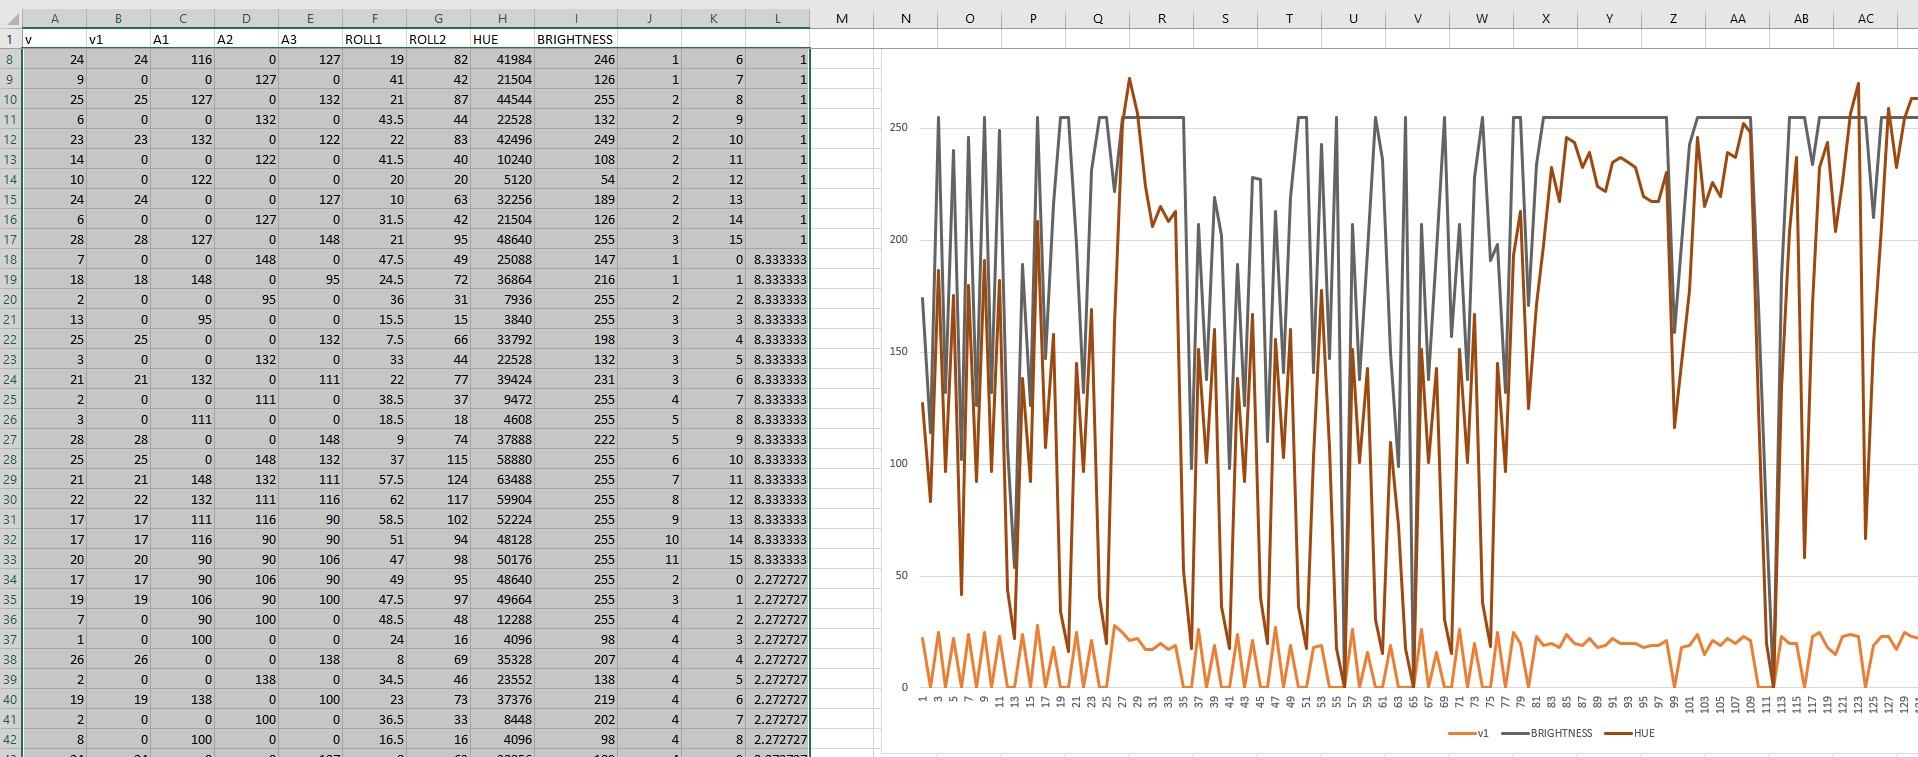Click the HUE value 7936
Viewport: 1918px width, 757px height.
(x=502, y=299)
